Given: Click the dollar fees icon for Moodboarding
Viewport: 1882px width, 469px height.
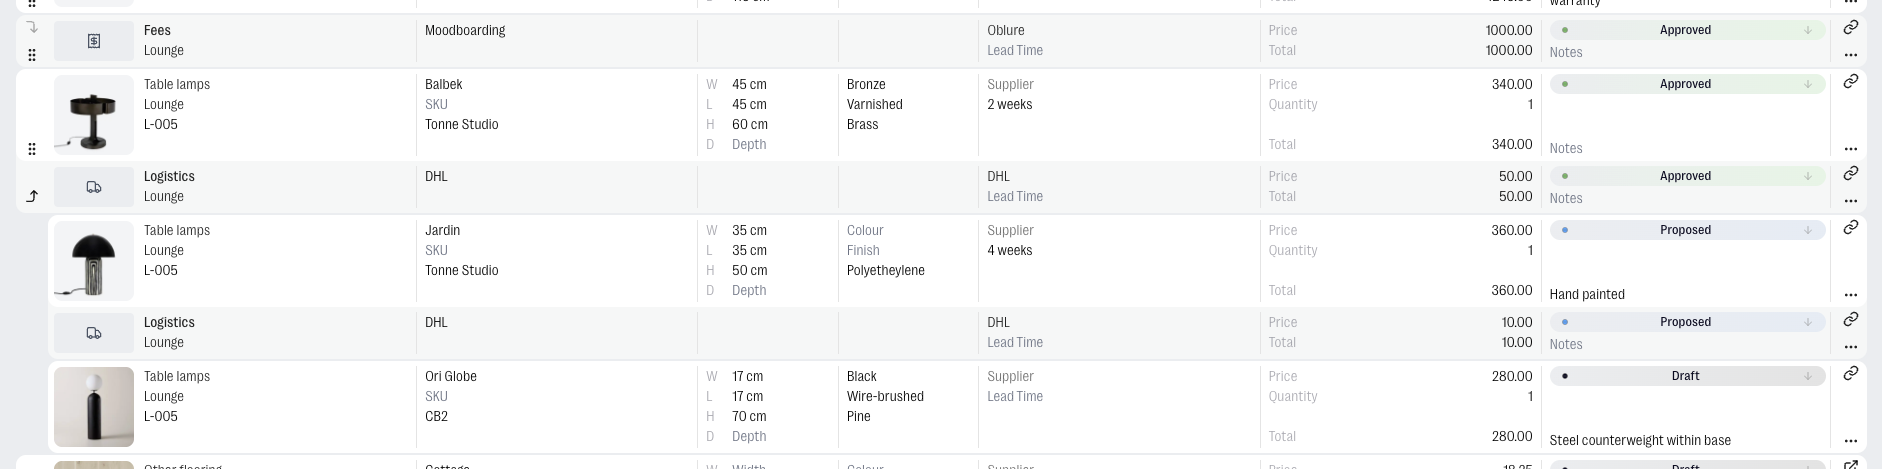Looking at the screenshot, I should [x=94, y=41].
